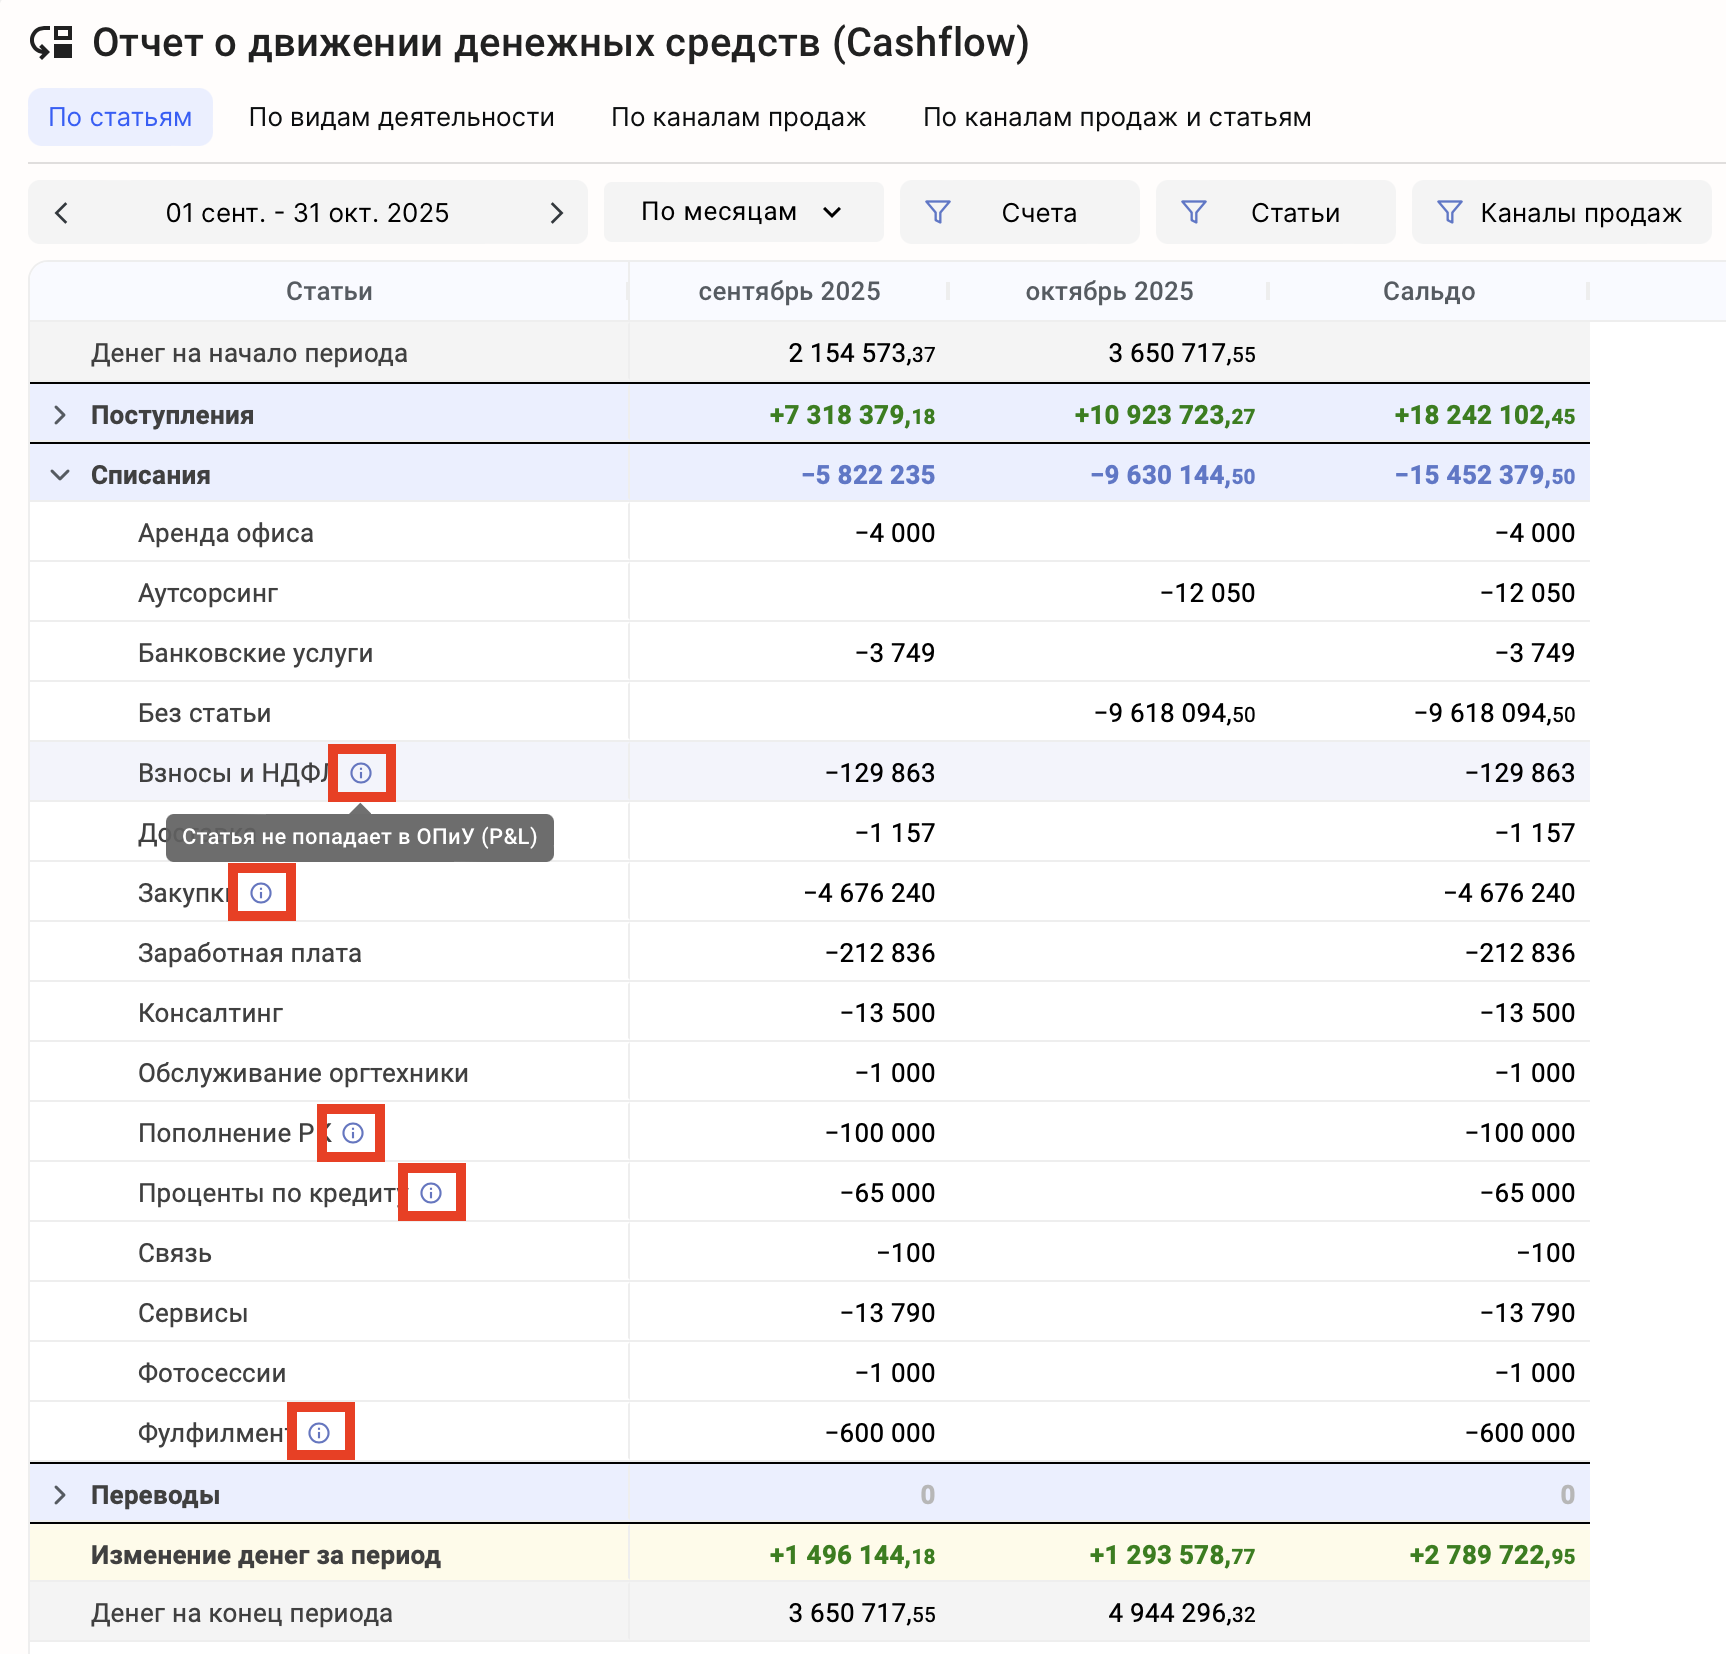This screenshot has height=1654, width=1726.
Task: Open По каналам продаж и статьям tab
Action: (1116, 117)
